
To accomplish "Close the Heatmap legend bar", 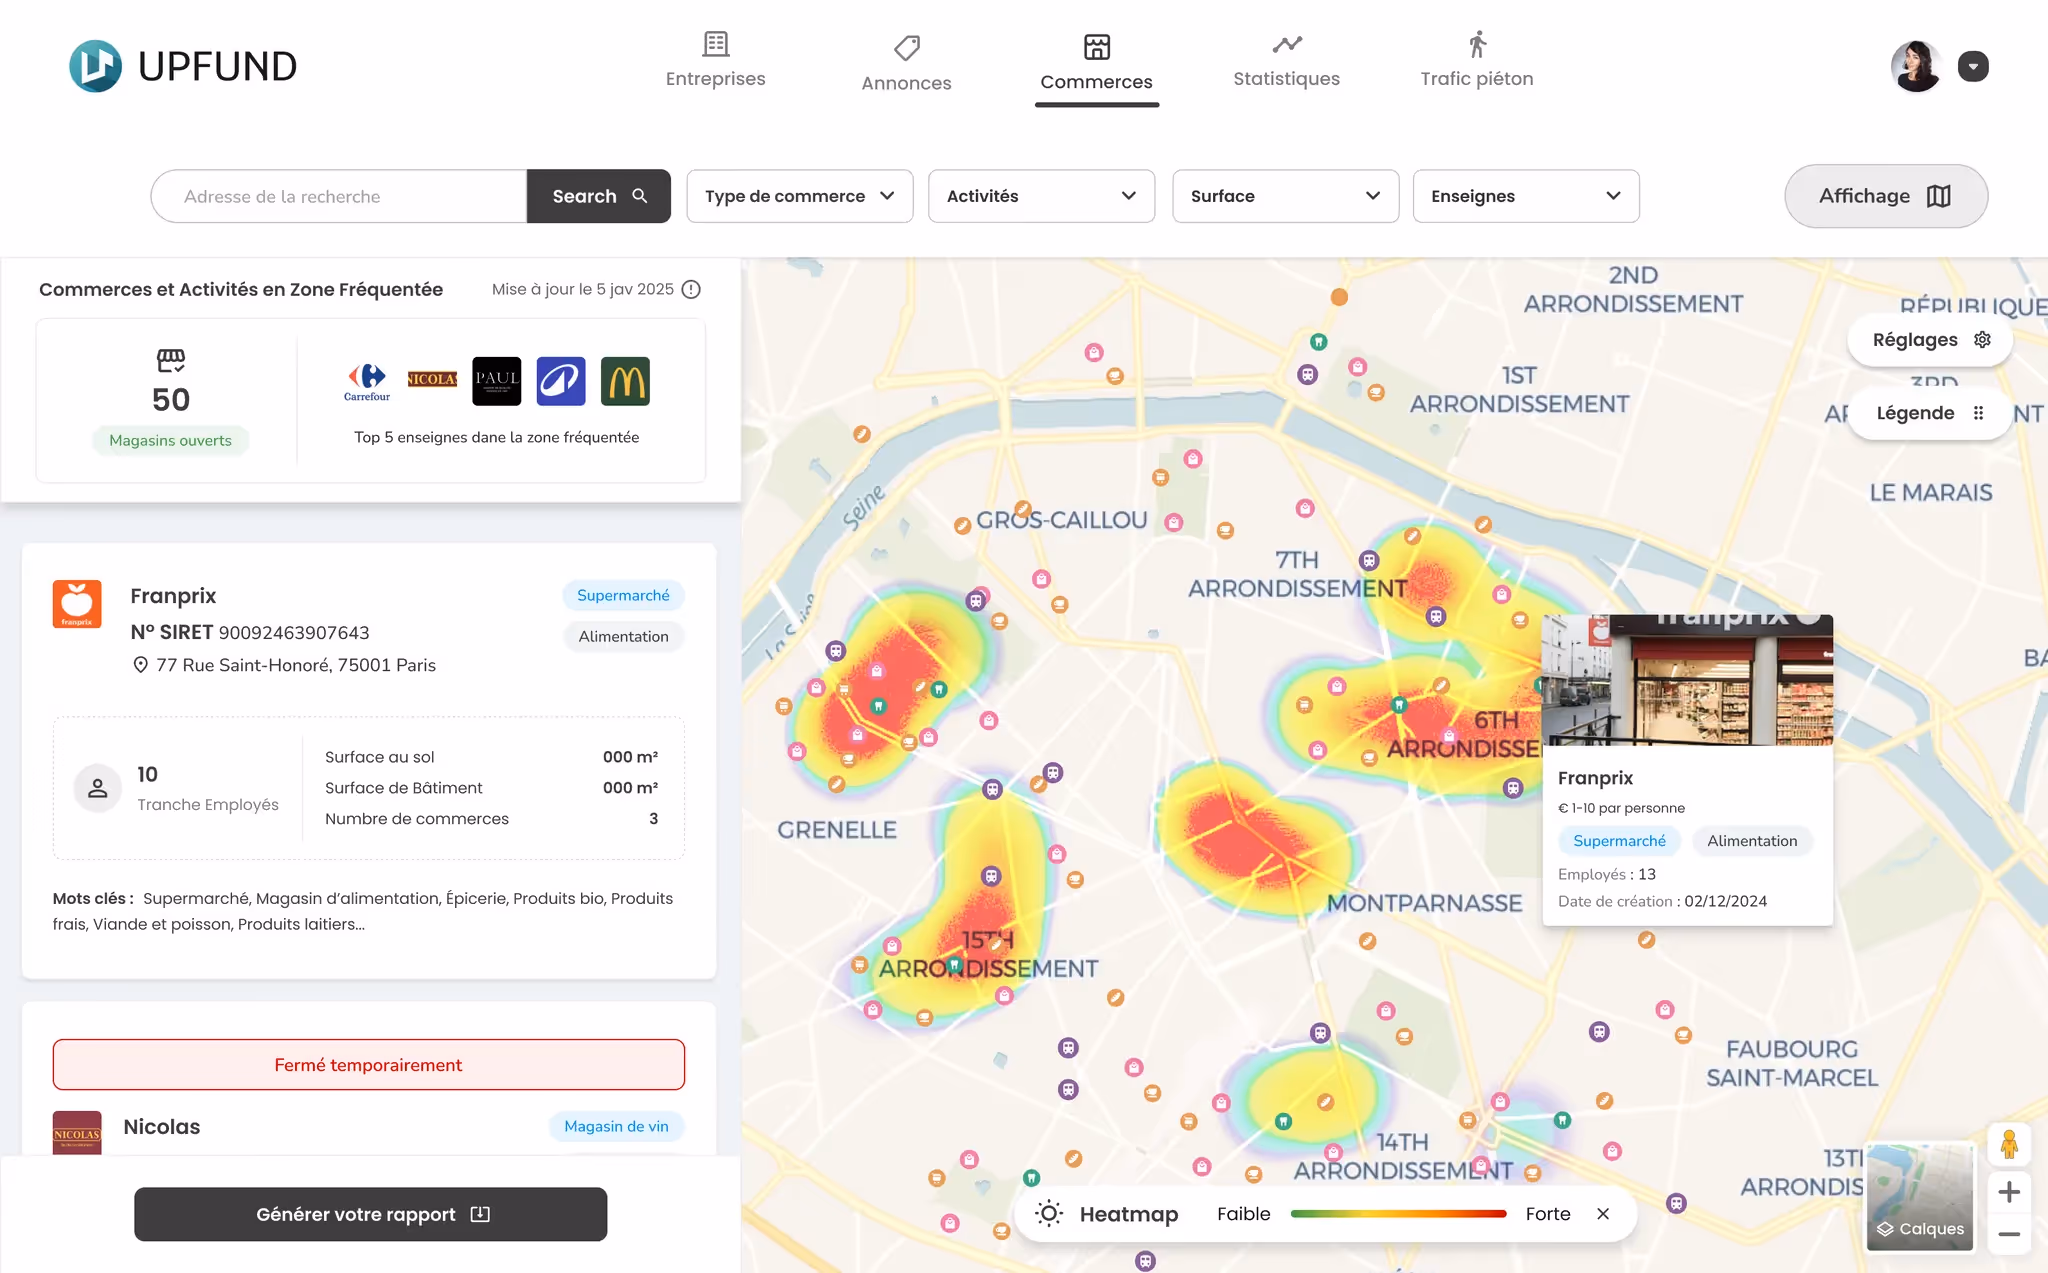I will [1603, 1214].
